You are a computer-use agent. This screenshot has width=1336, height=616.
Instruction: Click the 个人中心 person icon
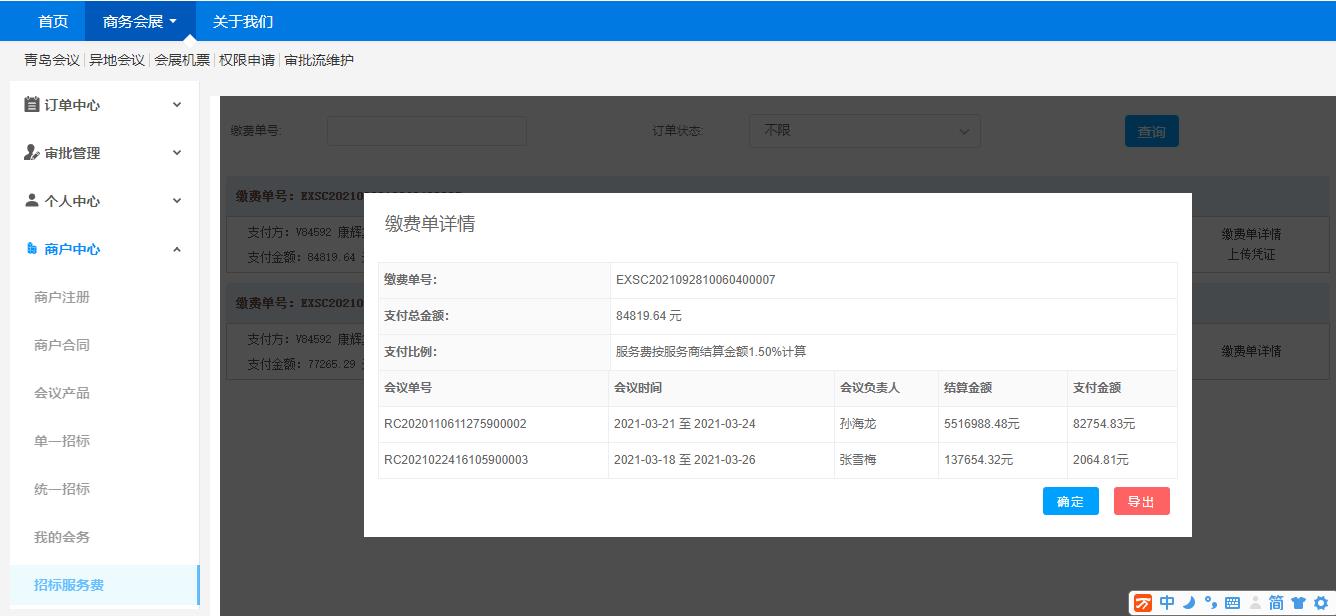click(32, 201)
